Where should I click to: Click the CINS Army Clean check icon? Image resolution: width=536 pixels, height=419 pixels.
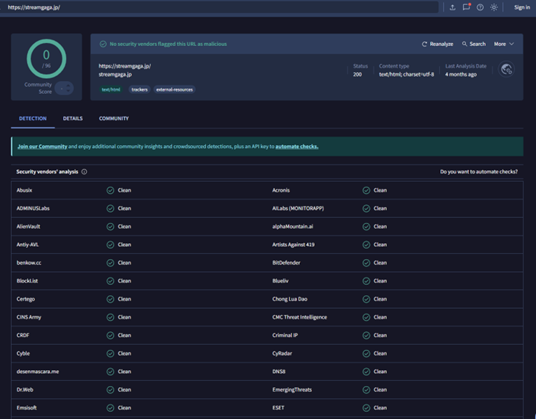110,317
